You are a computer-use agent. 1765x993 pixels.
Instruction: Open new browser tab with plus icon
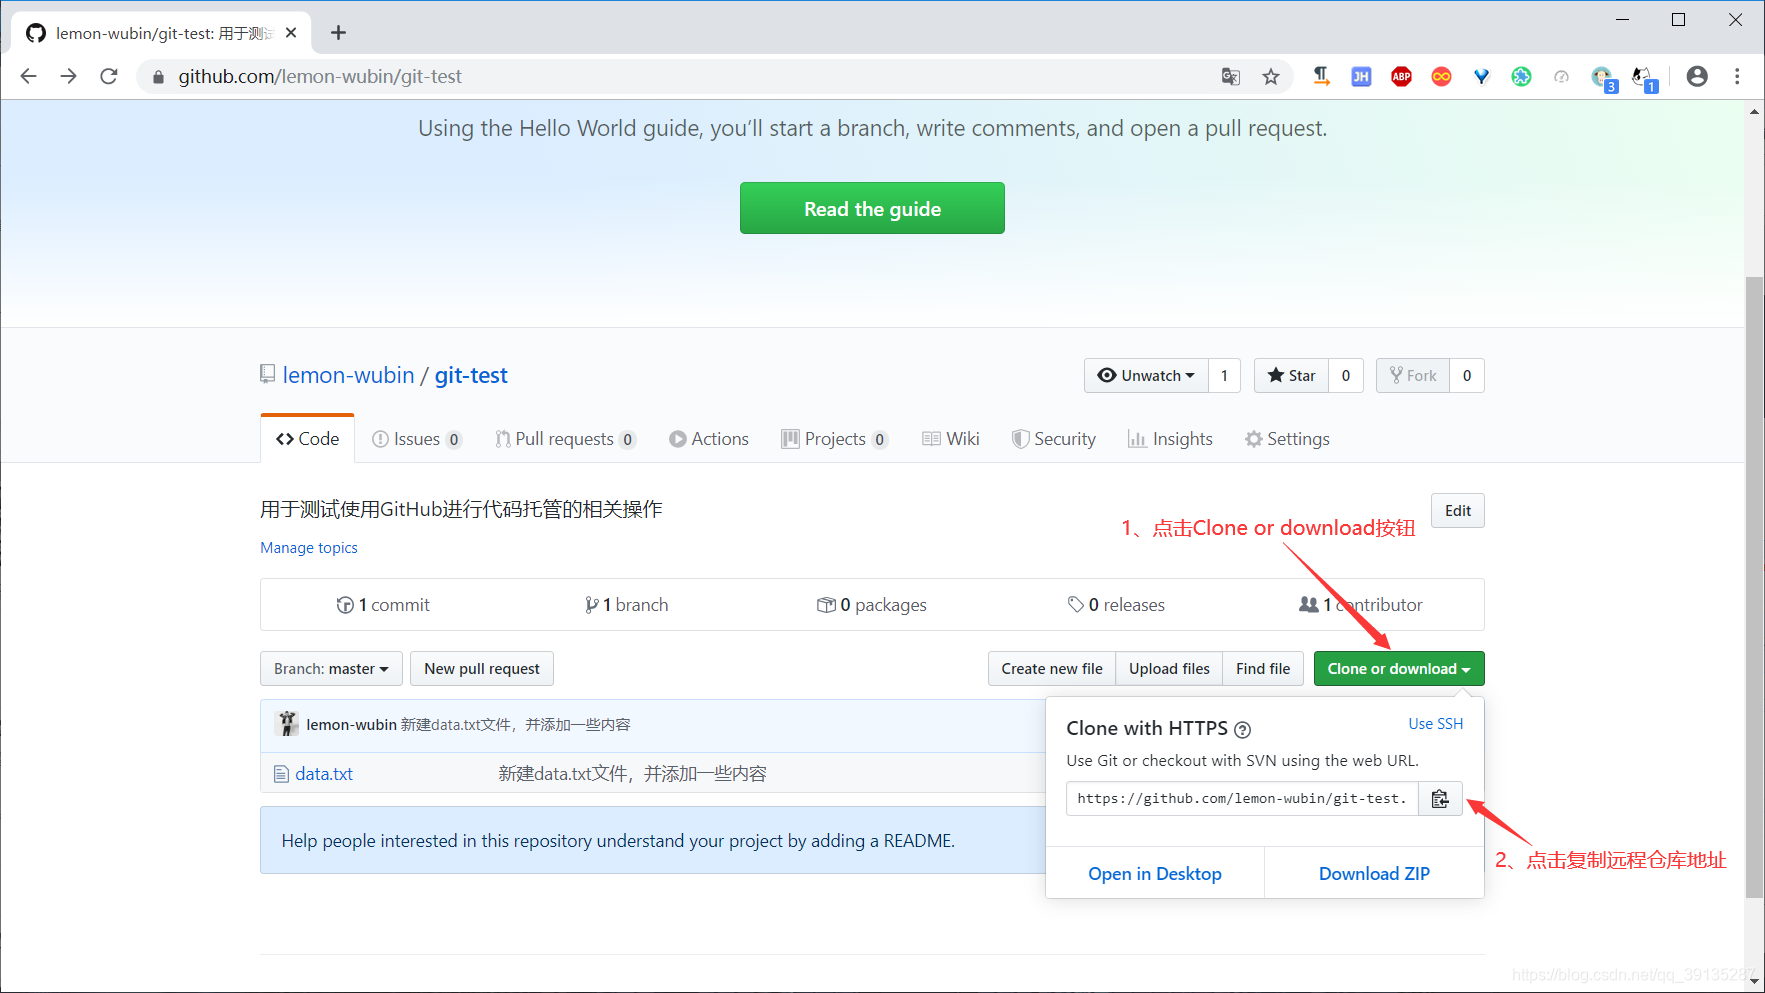click(x=339, y=33)
